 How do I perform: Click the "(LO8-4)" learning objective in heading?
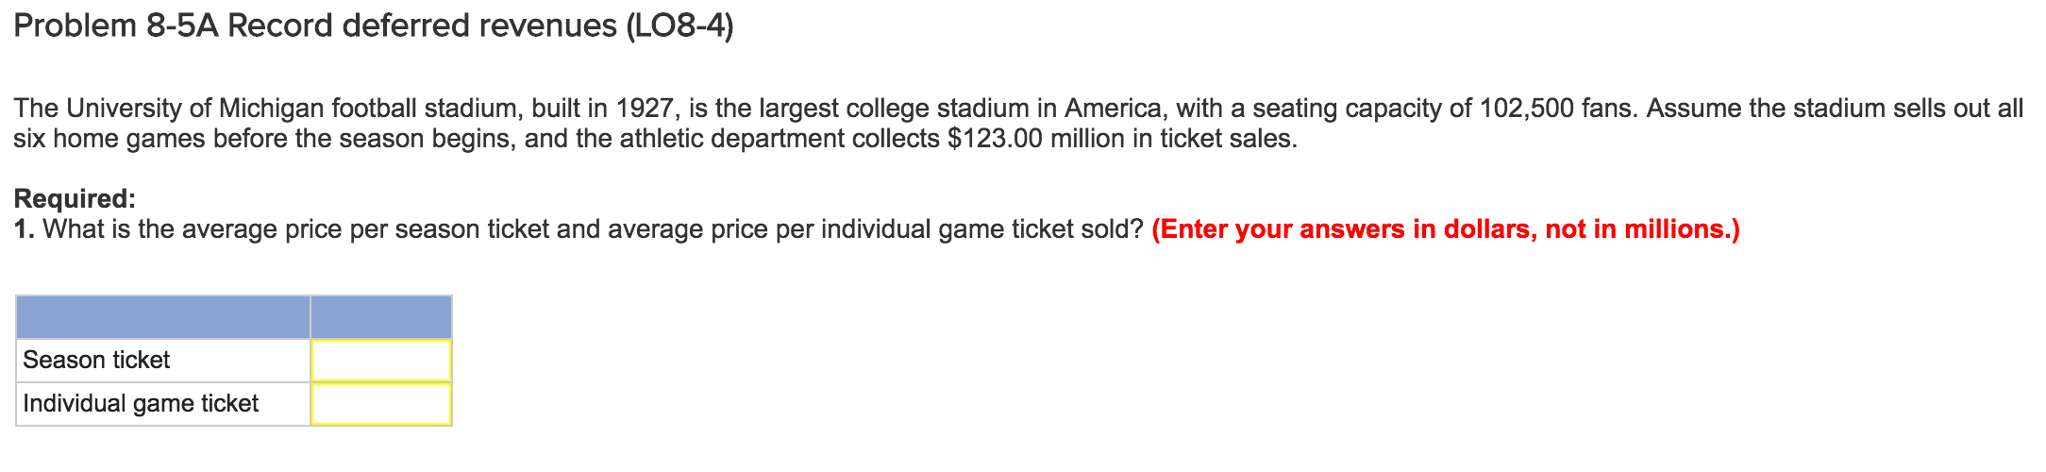(679, 26)
